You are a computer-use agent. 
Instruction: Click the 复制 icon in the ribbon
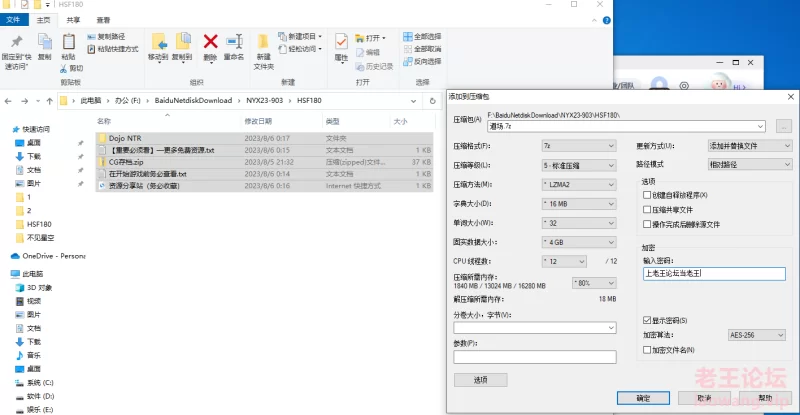45,42
